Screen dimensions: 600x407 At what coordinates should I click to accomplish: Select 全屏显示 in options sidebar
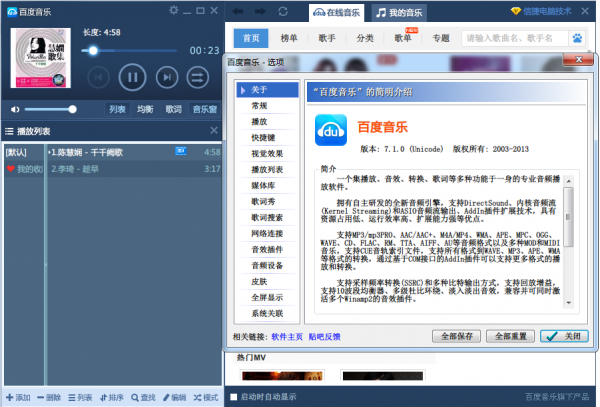click(x=267, y=297)
